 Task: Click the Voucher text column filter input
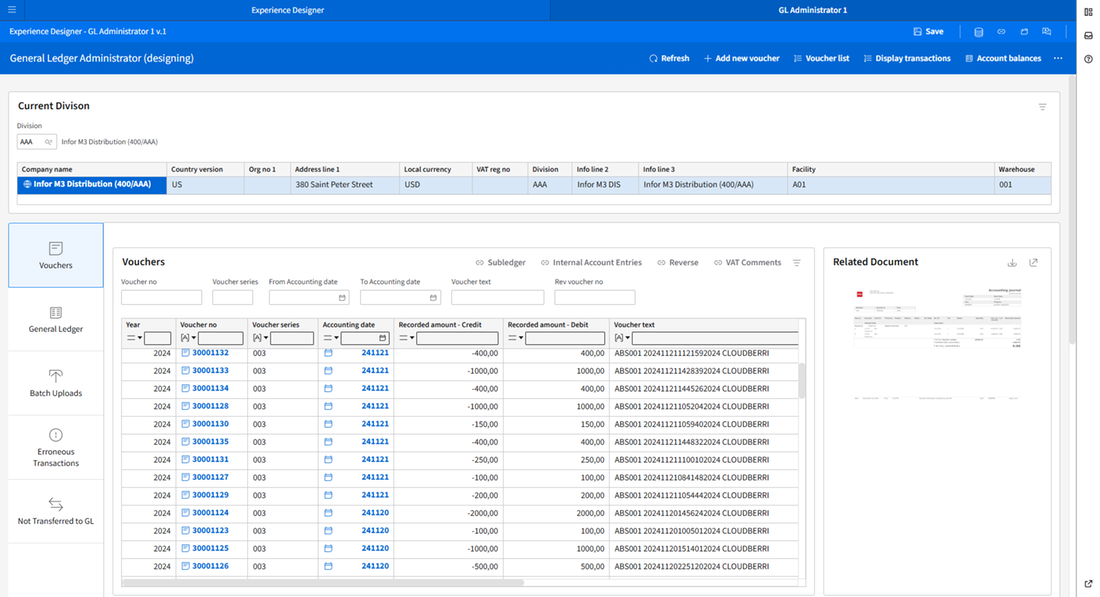click(715, 338)
